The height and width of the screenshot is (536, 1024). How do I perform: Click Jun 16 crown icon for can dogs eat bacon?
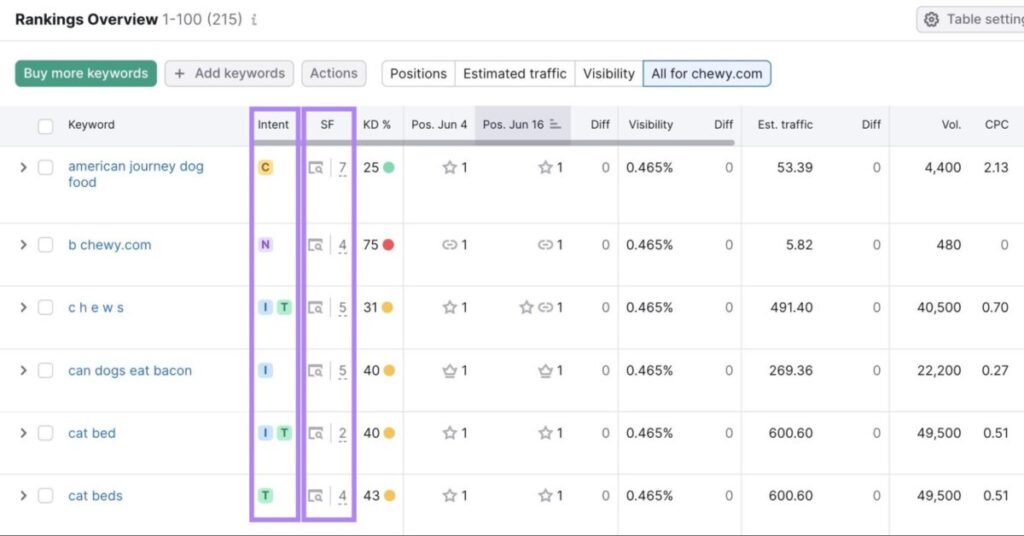545,370
